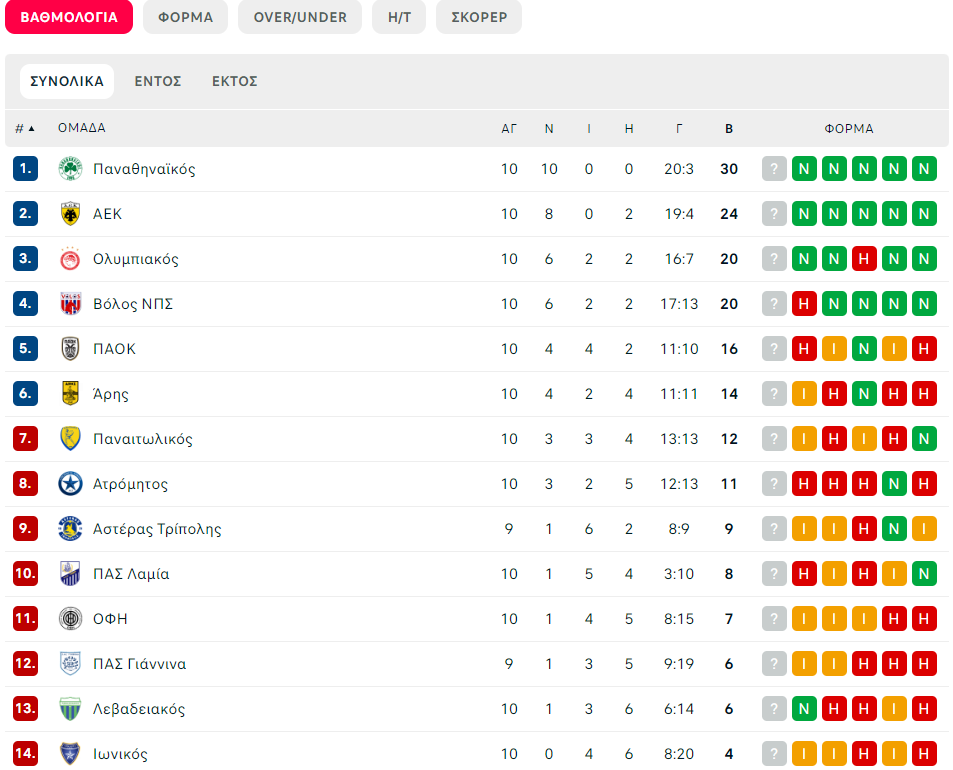The image size is (953, 770).
Task: Open the Αστέρας Τρίπολης team link
Action: (x=157, y=529)
